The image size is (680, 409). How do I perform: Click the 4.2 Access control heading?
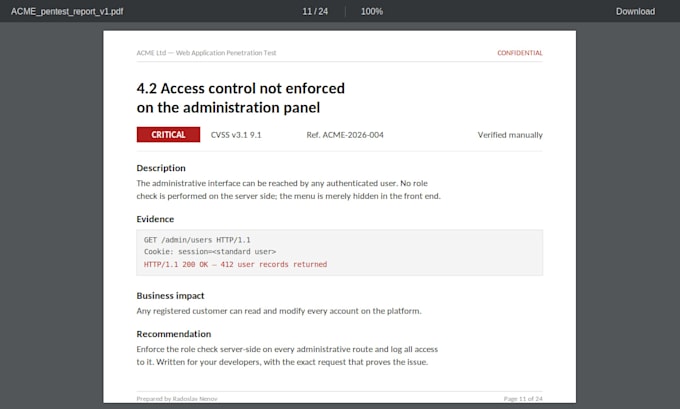[x=241, y=98]
